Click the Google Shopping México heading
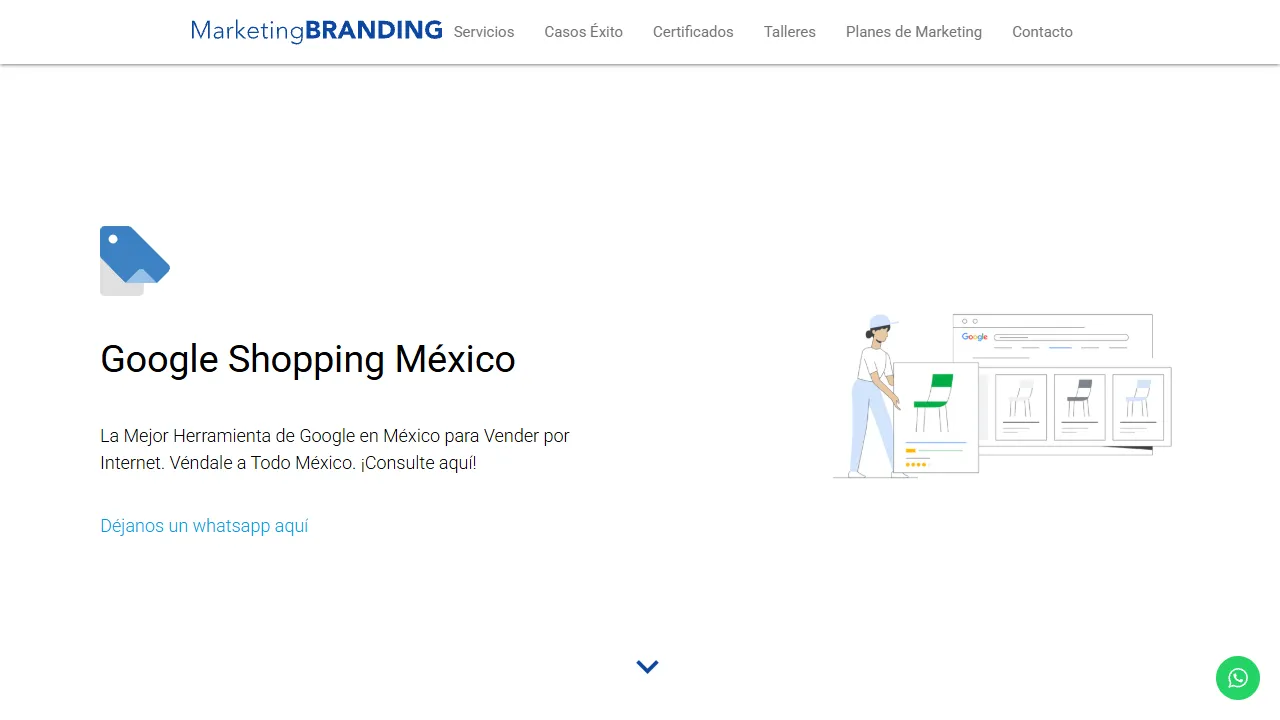The height and width of the screenshot is (720, 1280). pyautogui.click(x=307, y=359)
